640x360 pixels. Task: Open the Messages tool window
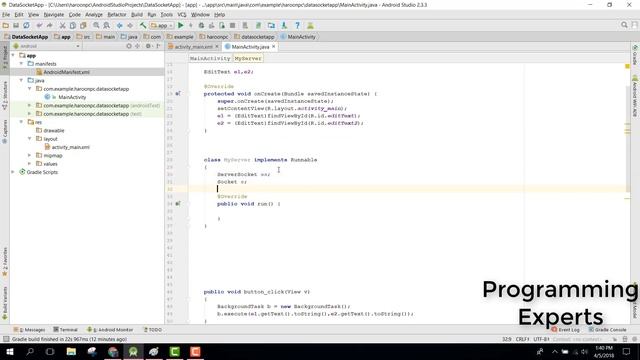pyautogui.click(x=29, y=330)
